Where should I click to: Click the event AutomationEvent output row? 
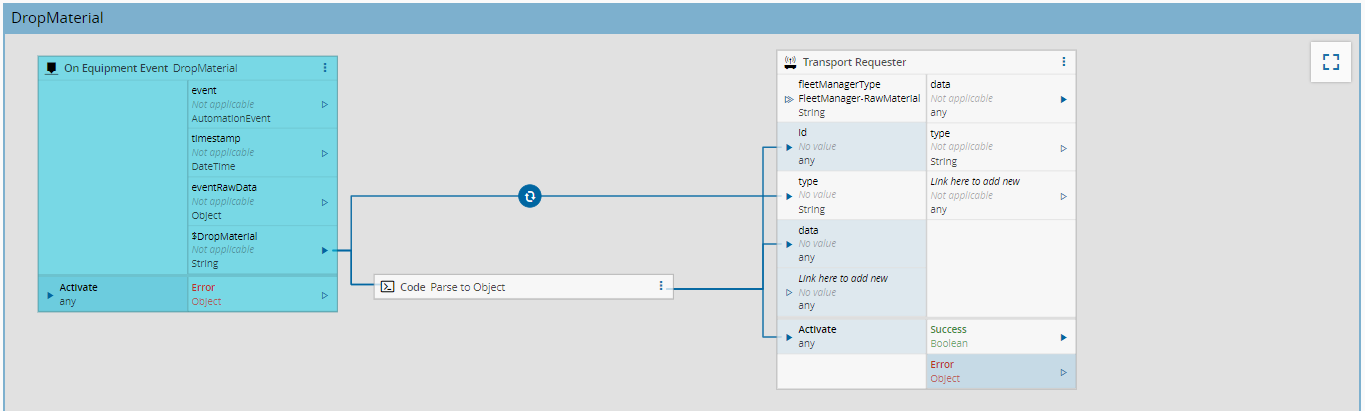pos(255,104)
